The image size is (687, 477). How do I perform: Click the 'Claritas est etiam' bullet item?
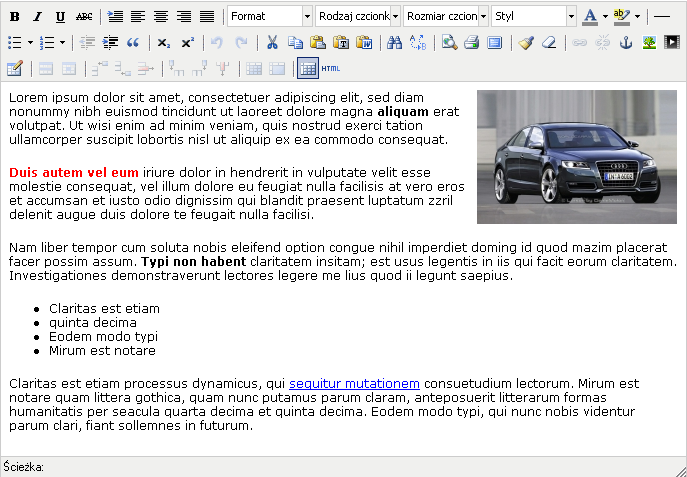pyautogui.click(x=104, y=309)
